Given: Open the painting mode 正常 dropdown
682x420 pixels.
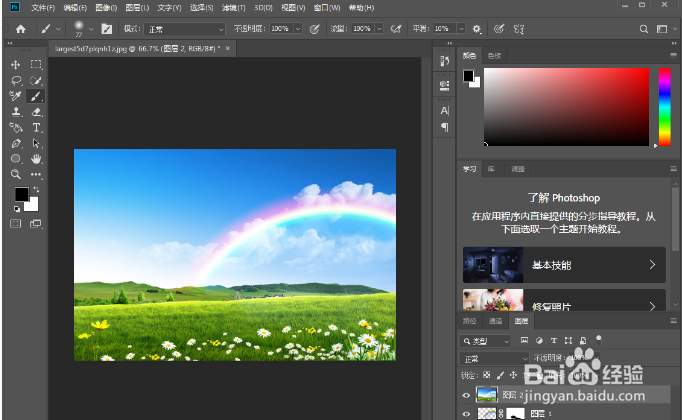Looking at the screenshot, I should coord(184,29).
